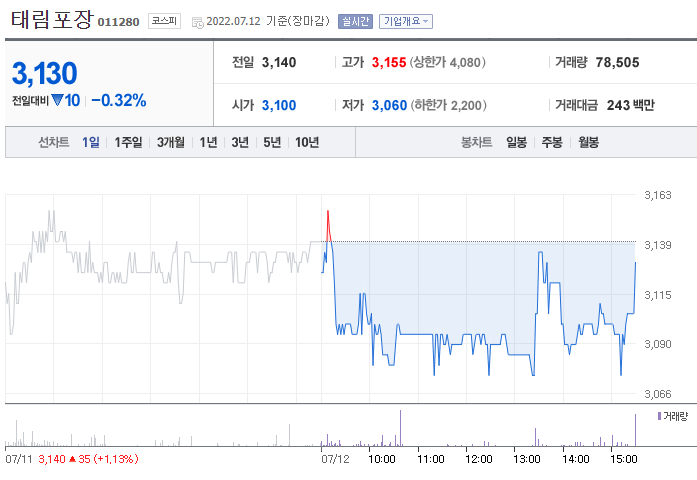This screenshot has width=697, height=480.
Task: Click the 11:00 time axis label
Action: pyautogui.click(x=431, y=459)
